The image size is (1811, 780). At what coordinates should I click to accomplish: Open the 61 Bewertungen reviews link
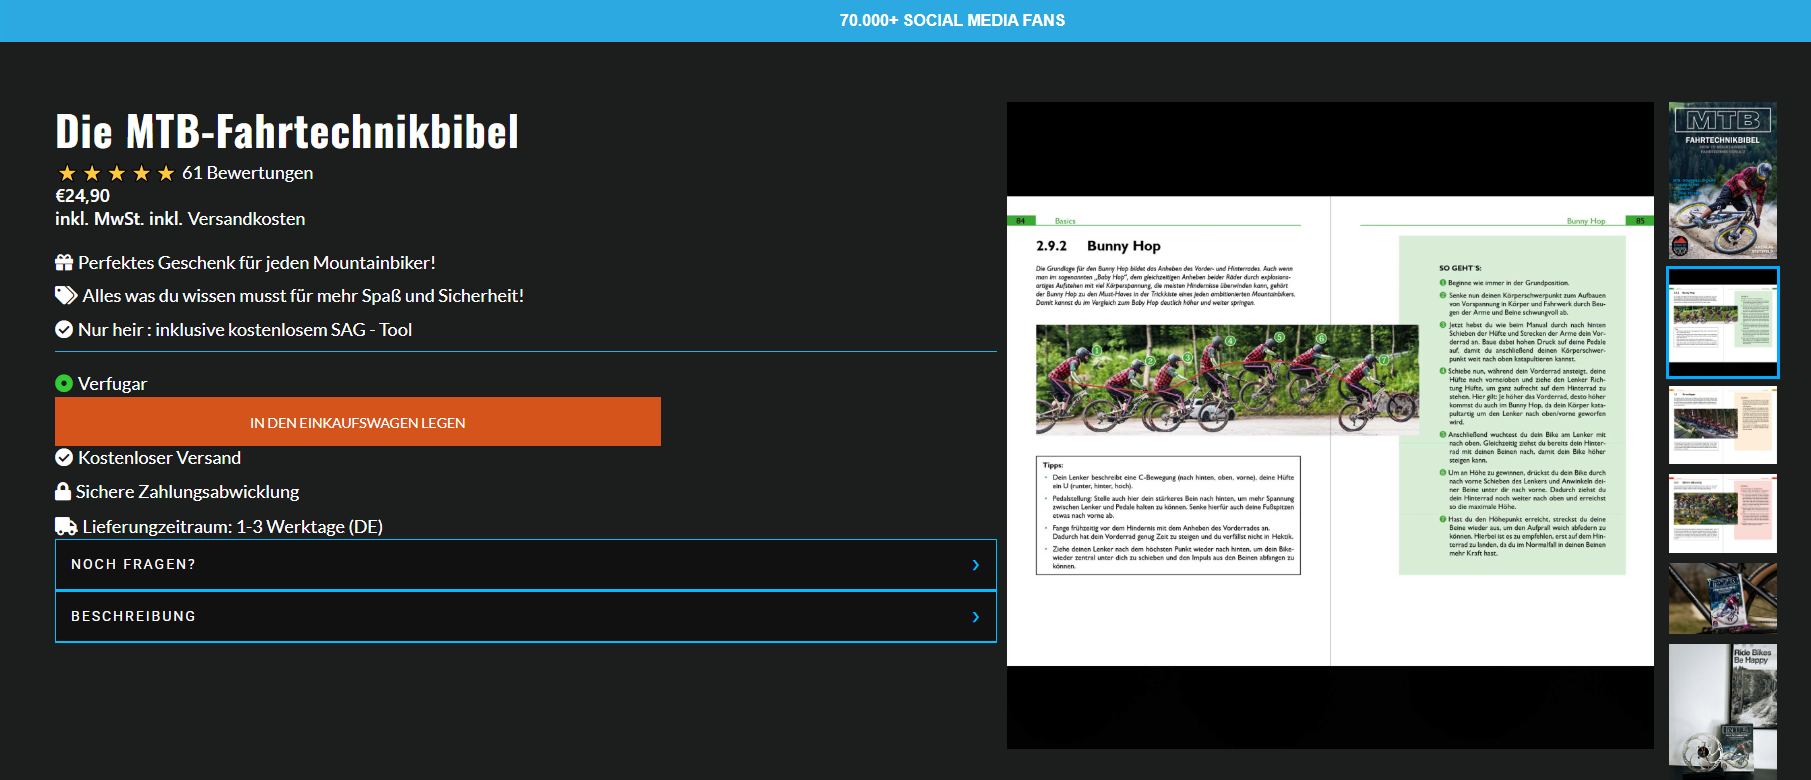click(248, 173)
